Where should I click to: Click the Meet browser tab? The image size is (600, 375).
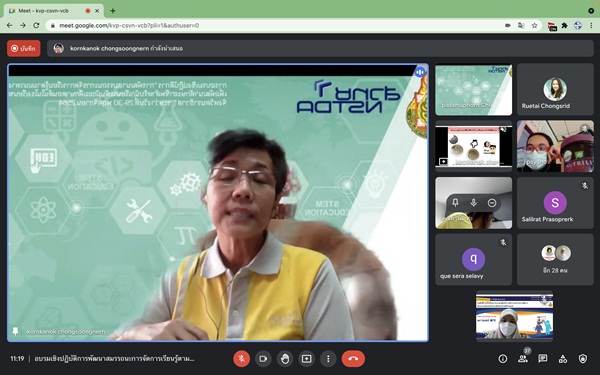(x=54, y=11)
